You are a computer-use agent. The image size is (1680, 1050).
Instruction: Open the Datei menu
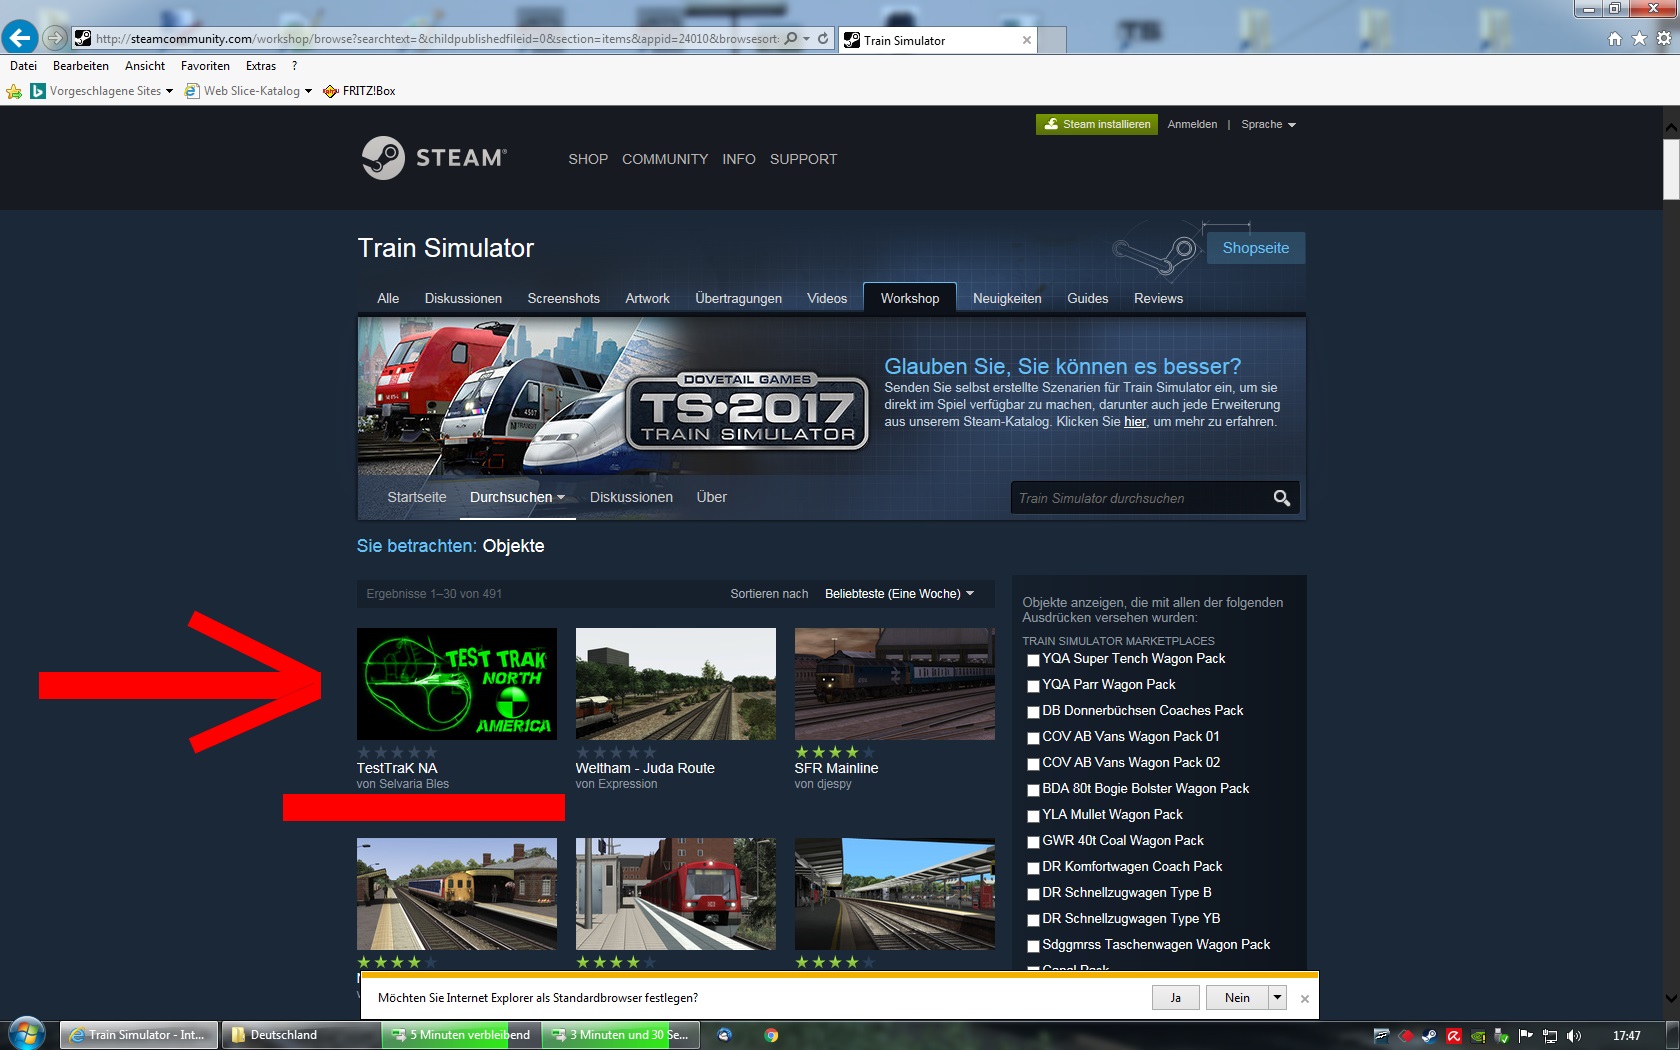coord(23,66)
